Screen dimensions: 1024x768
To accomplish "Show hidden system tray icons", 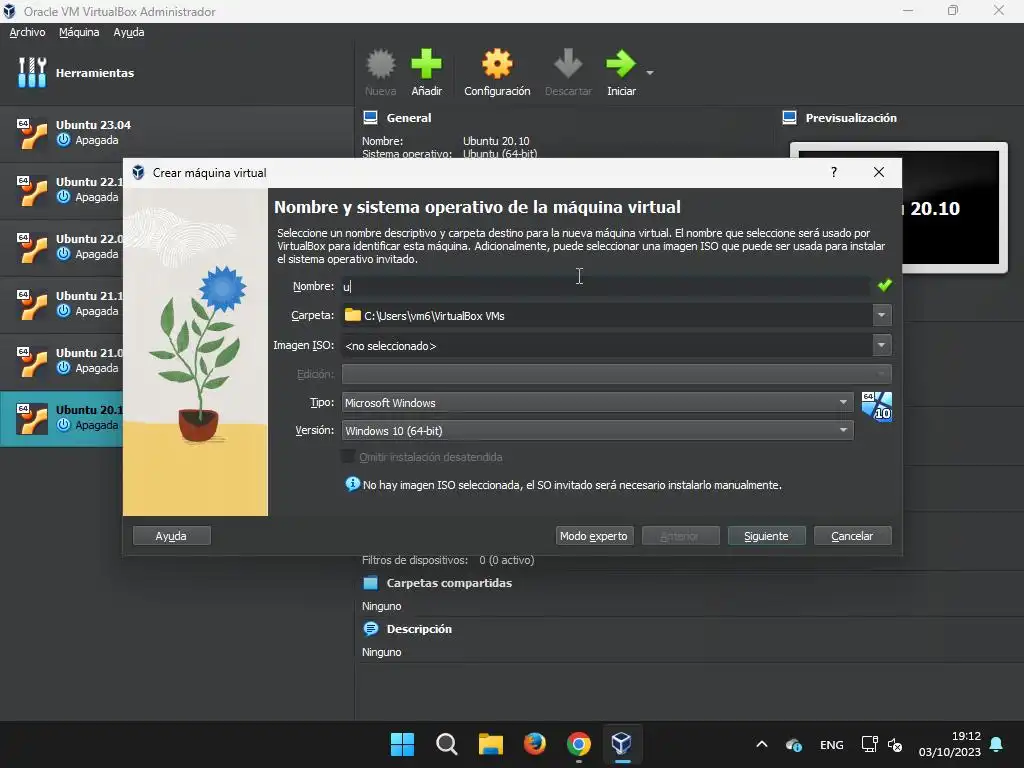I will 761,744.
